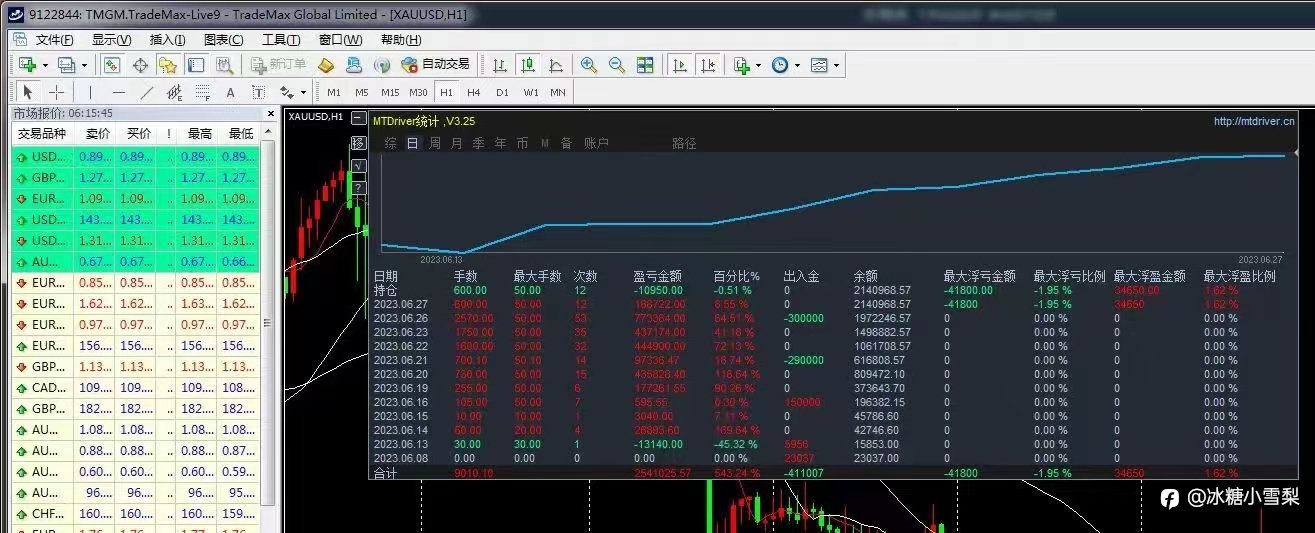
Task: Select the text label T tool
Action: 258,92
